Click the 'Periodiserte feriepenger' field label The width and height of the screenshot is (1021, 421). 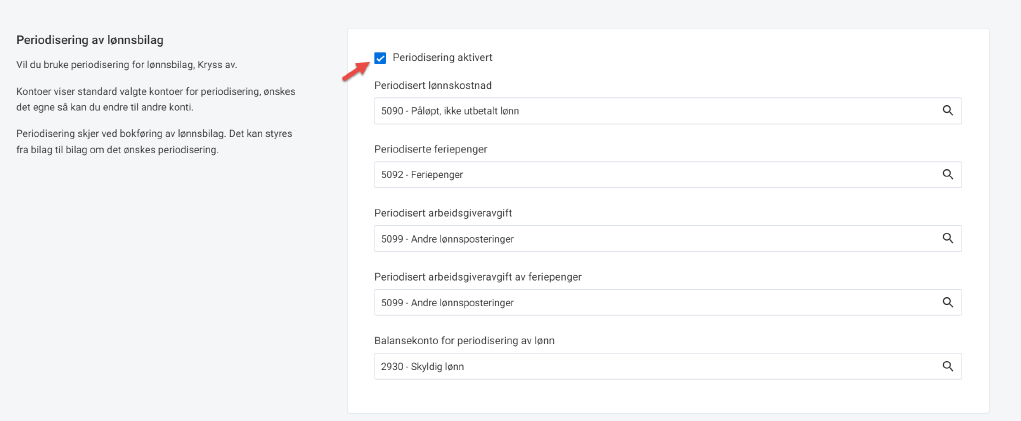point(429,149)
